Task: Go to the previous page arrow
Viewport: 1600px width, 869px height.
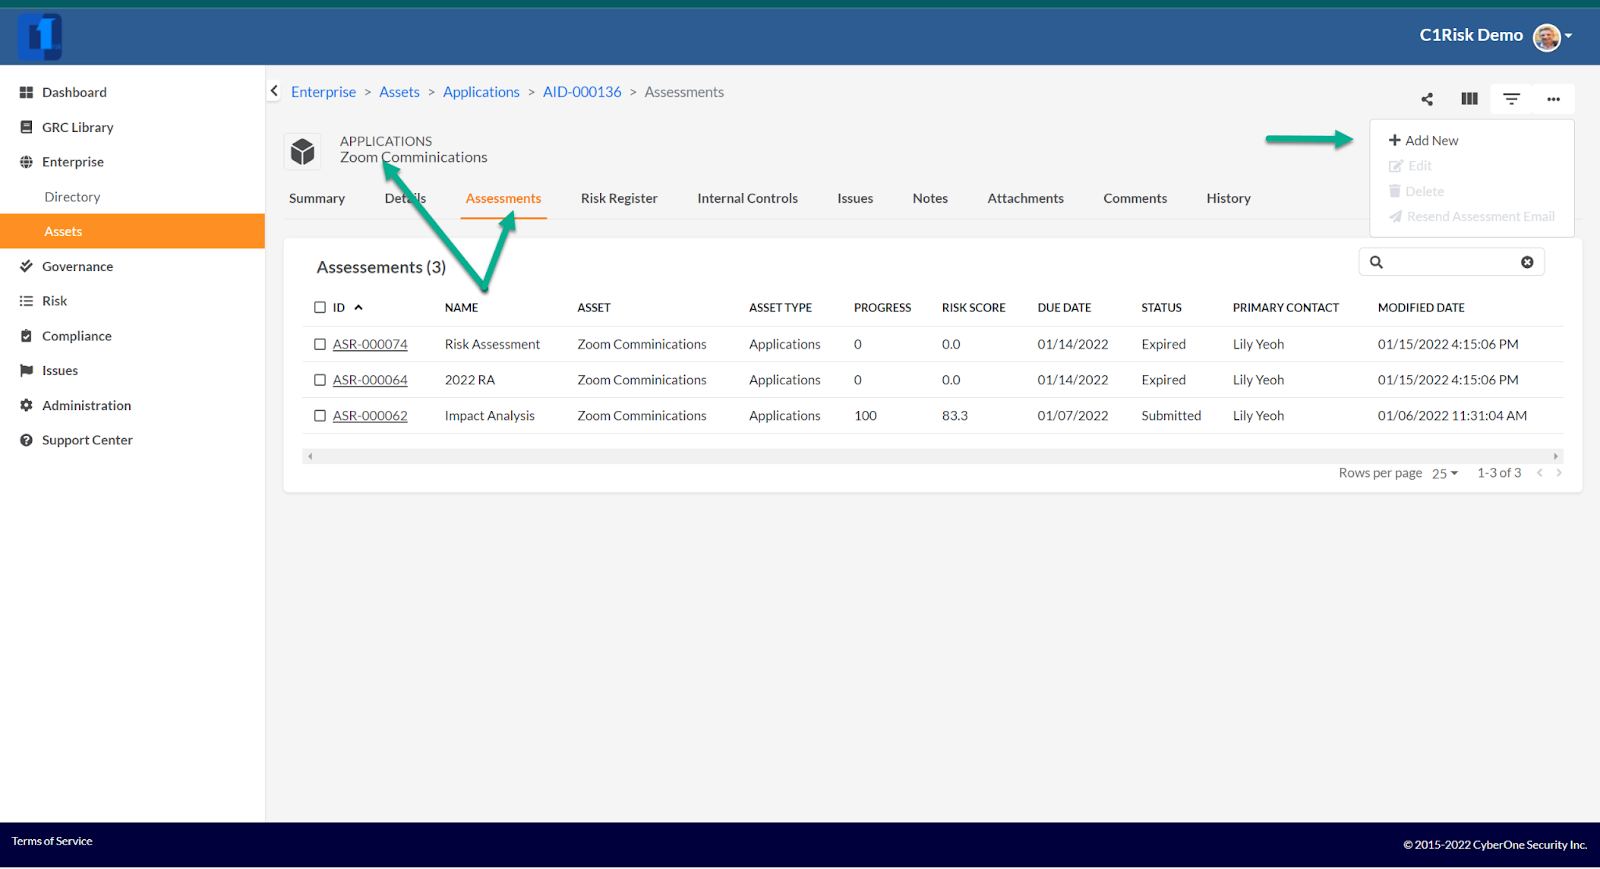Action: point(1540,473)
